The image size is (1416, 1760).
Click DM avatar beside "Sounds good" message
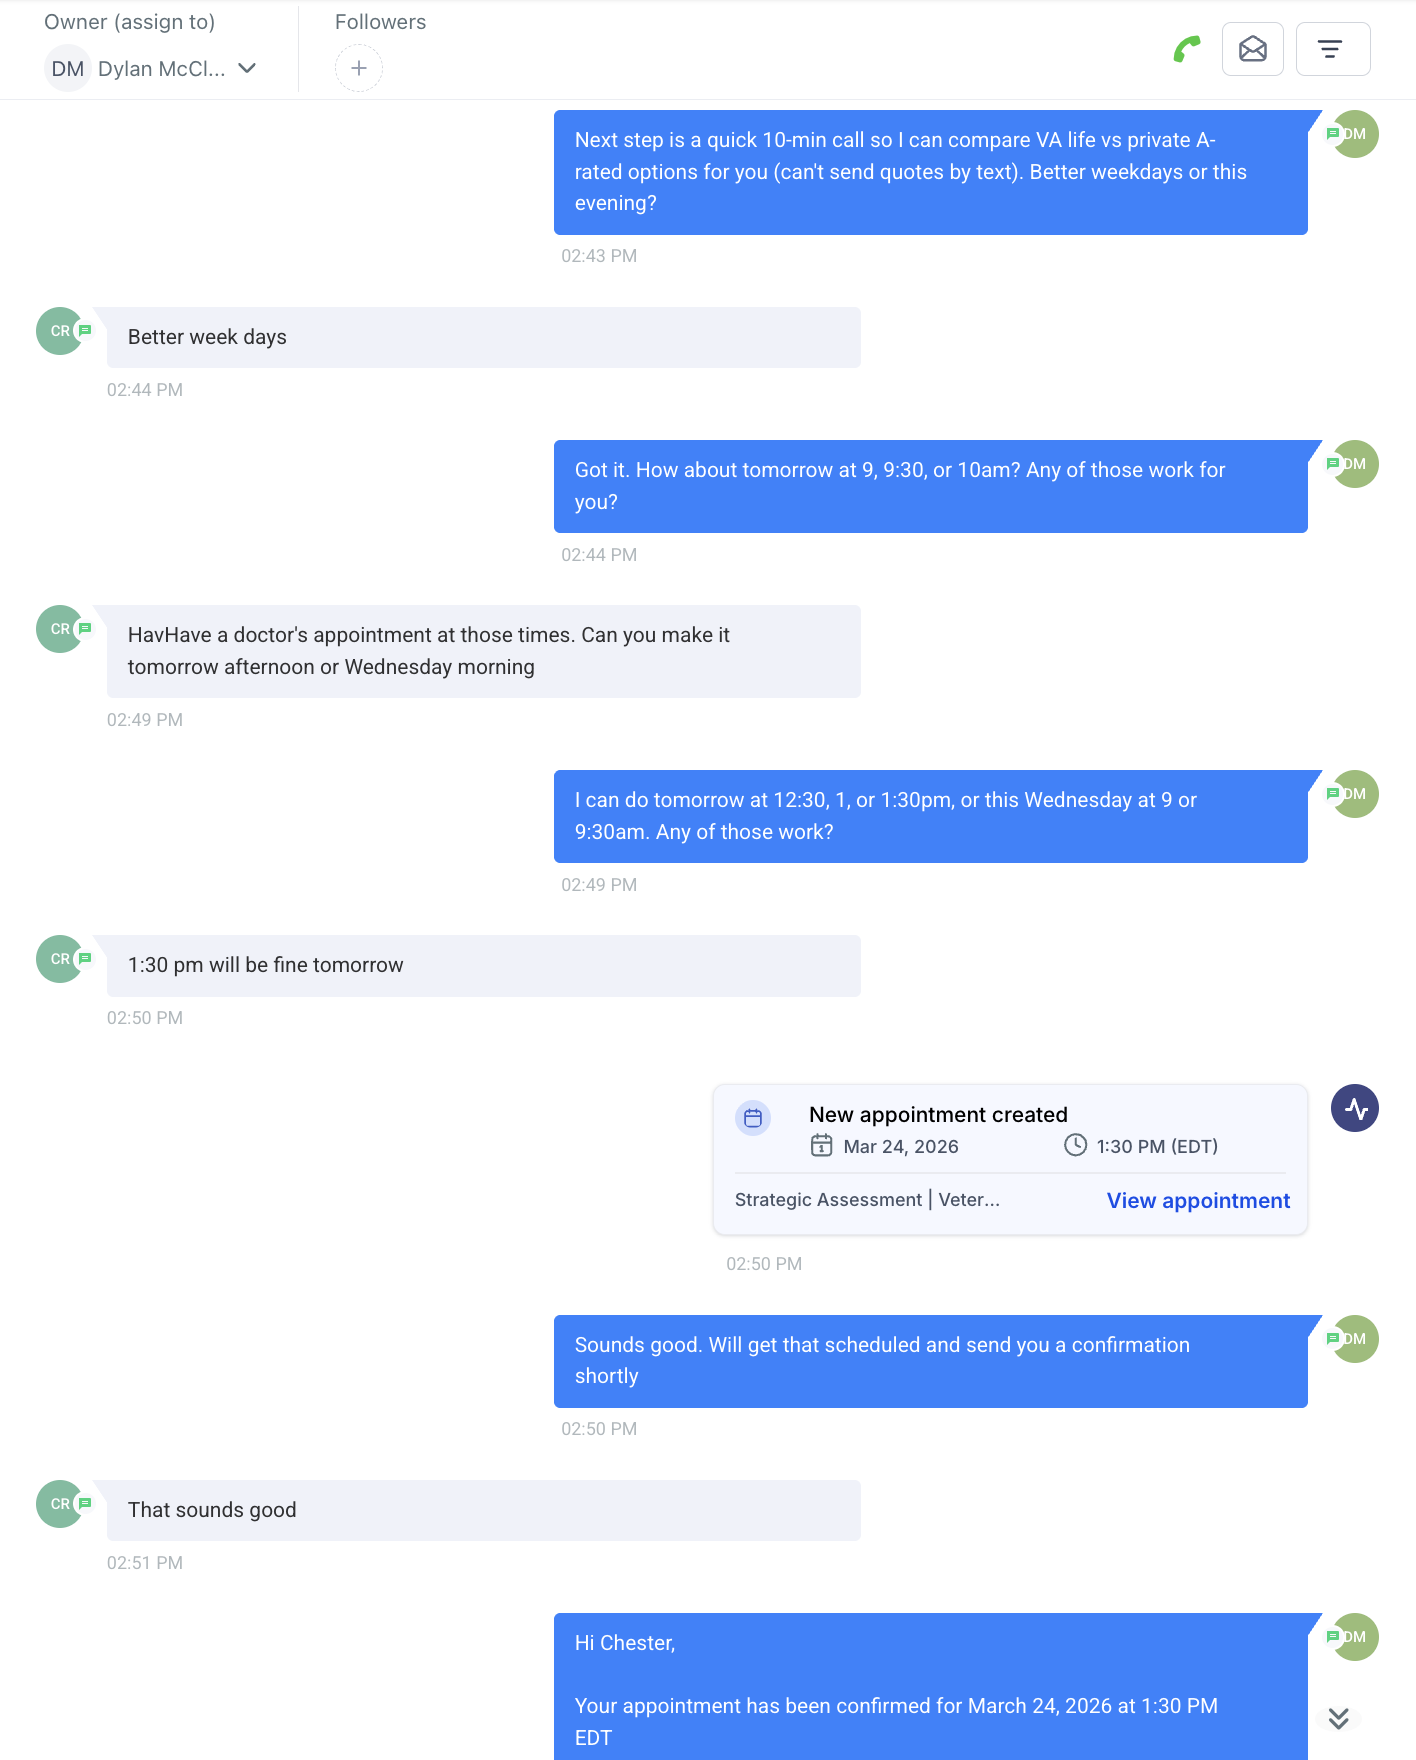tap(1355, 1339)
